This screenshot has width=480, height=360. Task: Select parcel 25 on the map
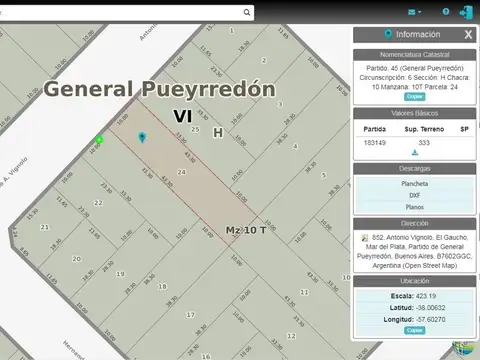[x=195, y=129]
